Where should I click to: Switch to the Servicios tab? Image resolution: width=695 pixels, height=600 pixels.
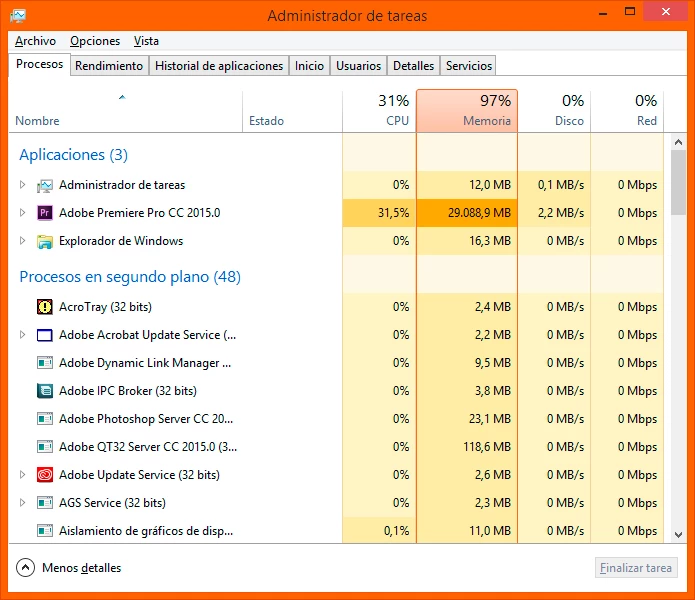[x=469, y=66]
